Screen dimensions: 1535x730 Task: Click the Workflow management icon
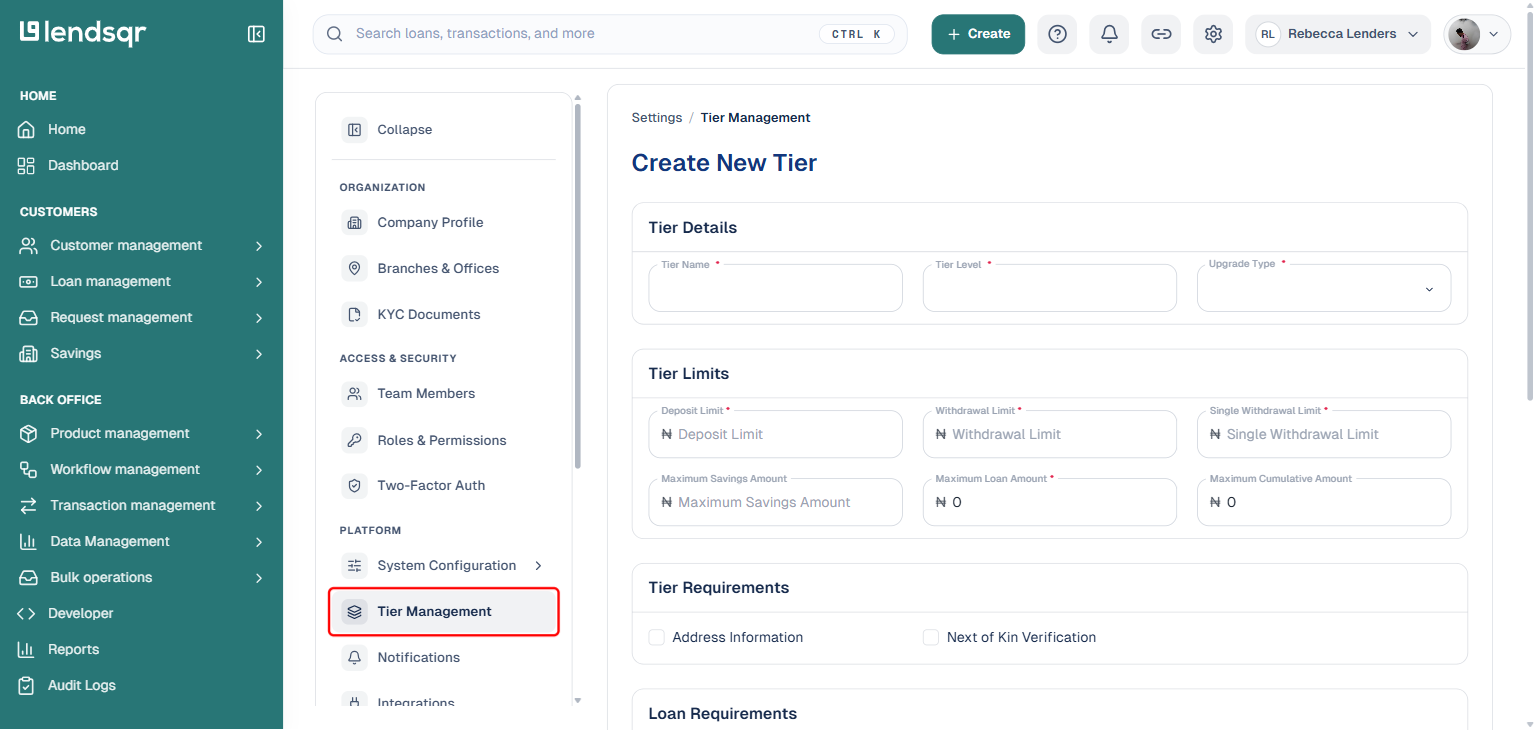click(x=29, y=470)
